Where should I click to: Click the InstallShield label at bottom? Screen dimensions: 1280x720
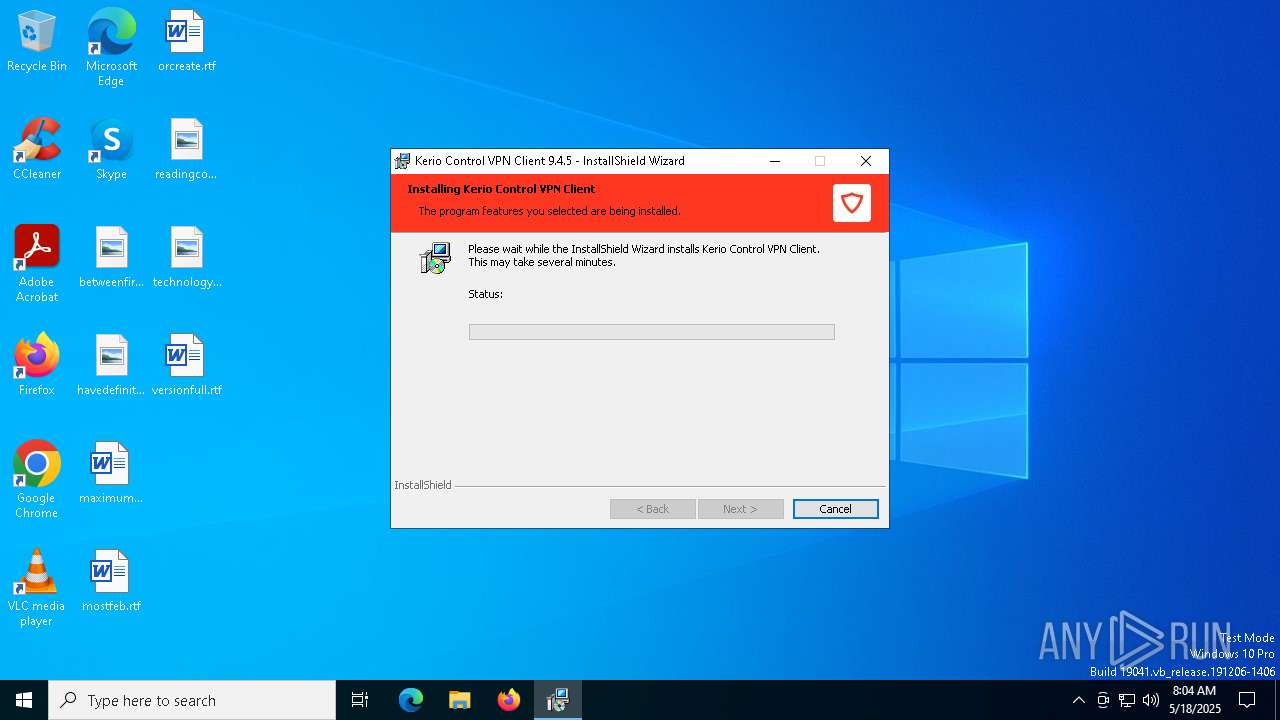pos(423,485)
